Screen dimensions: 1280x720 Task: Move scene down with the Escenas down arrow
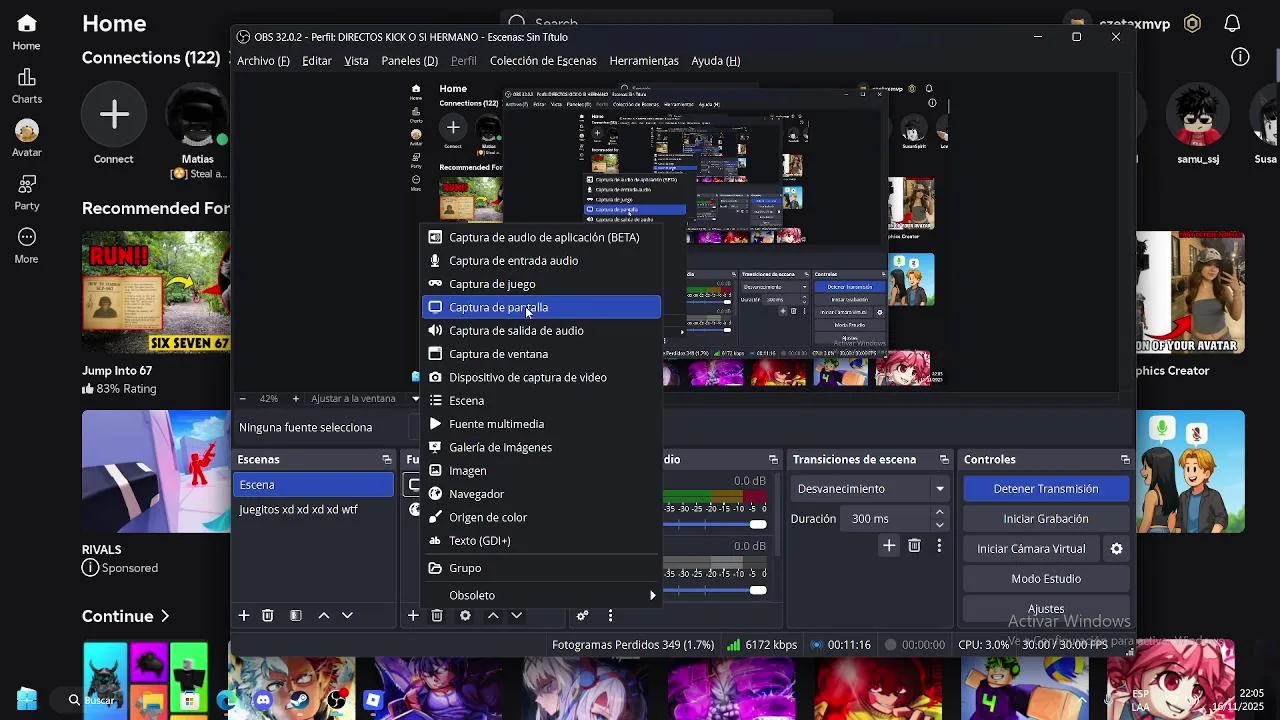347,616
